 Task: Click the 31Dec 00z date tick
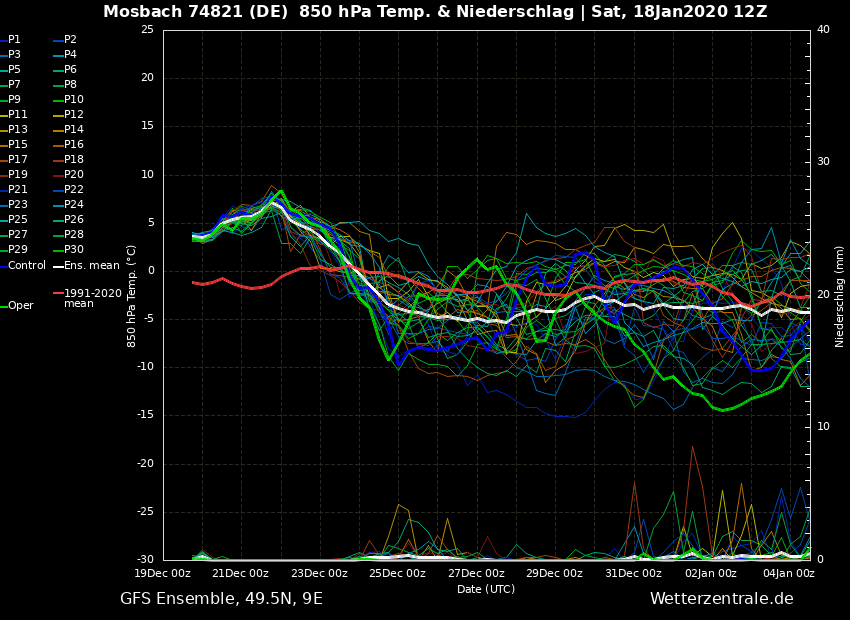(634, 574)
